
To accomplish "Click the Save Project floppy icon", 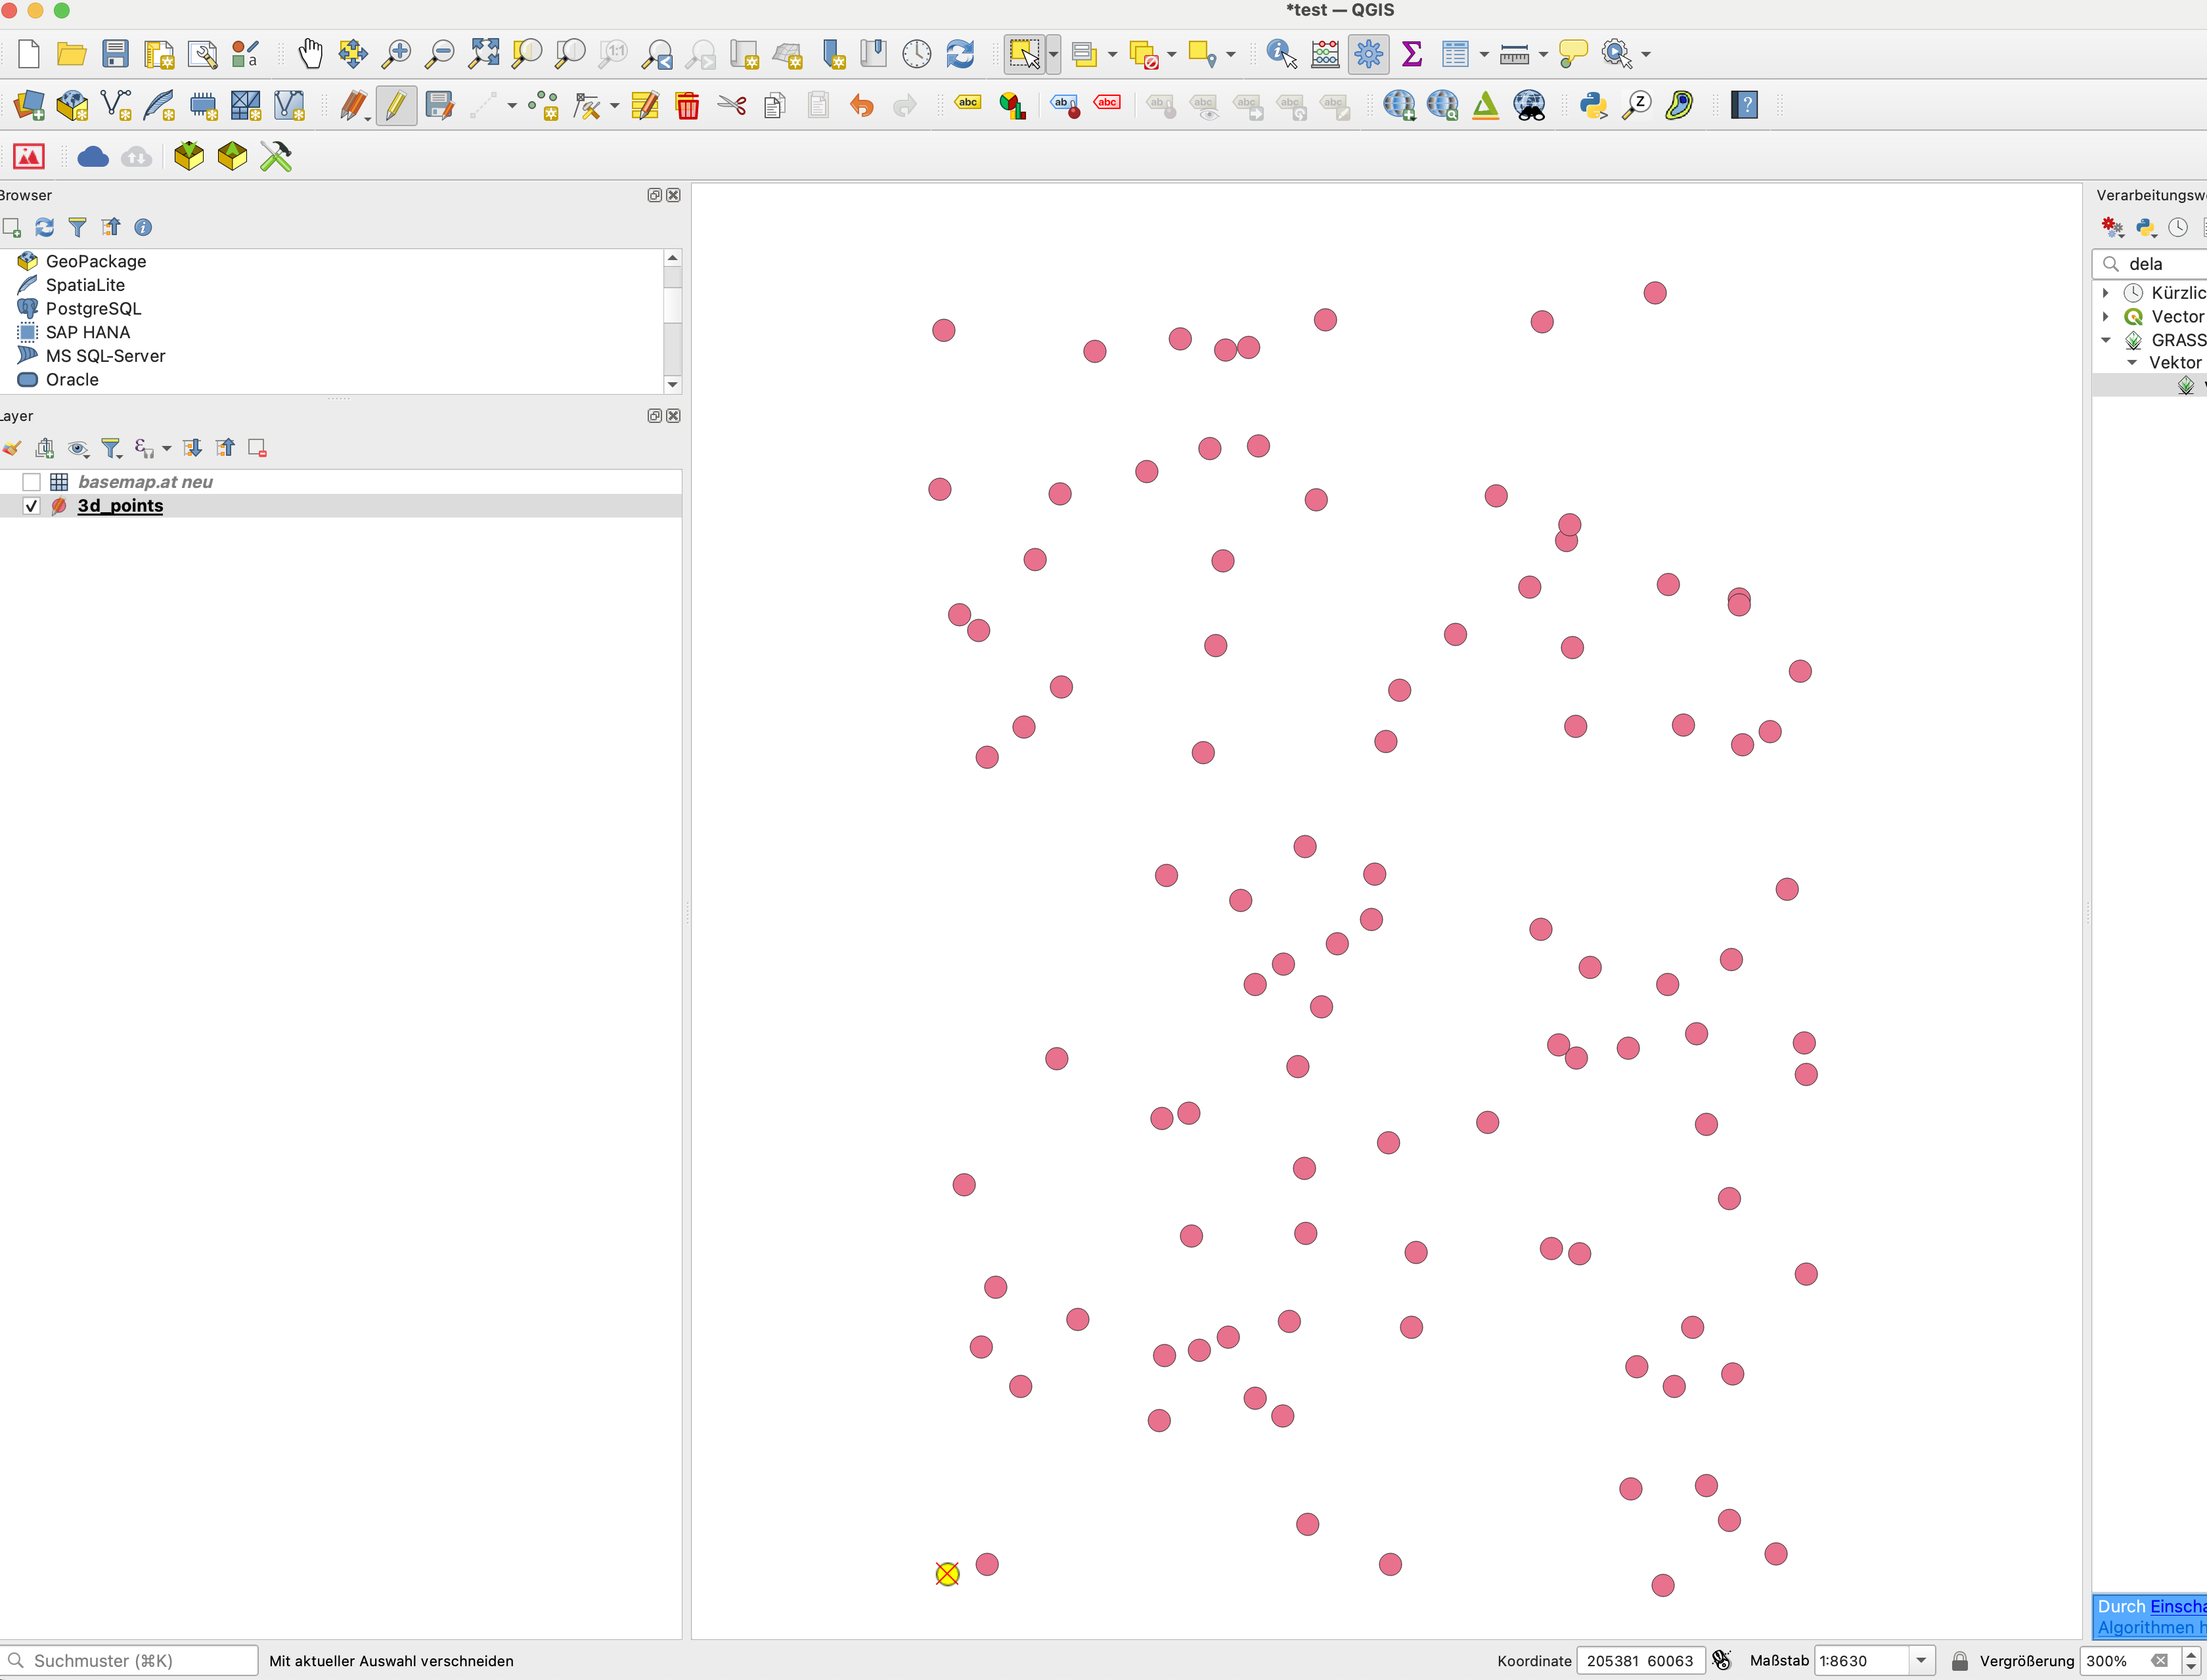I will tap(116, 54).
